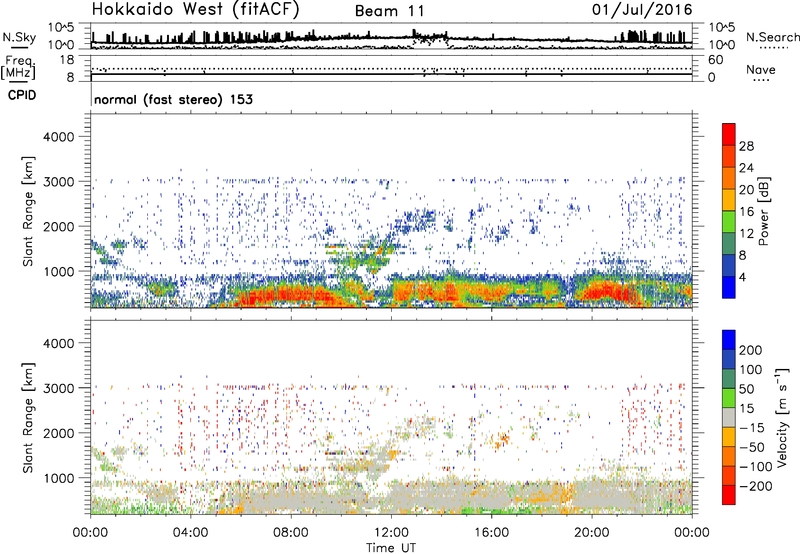Screen dimensions: 800x554
Task: Click the '28' Power colorbar tick label
Action: (x=746, y=146)
